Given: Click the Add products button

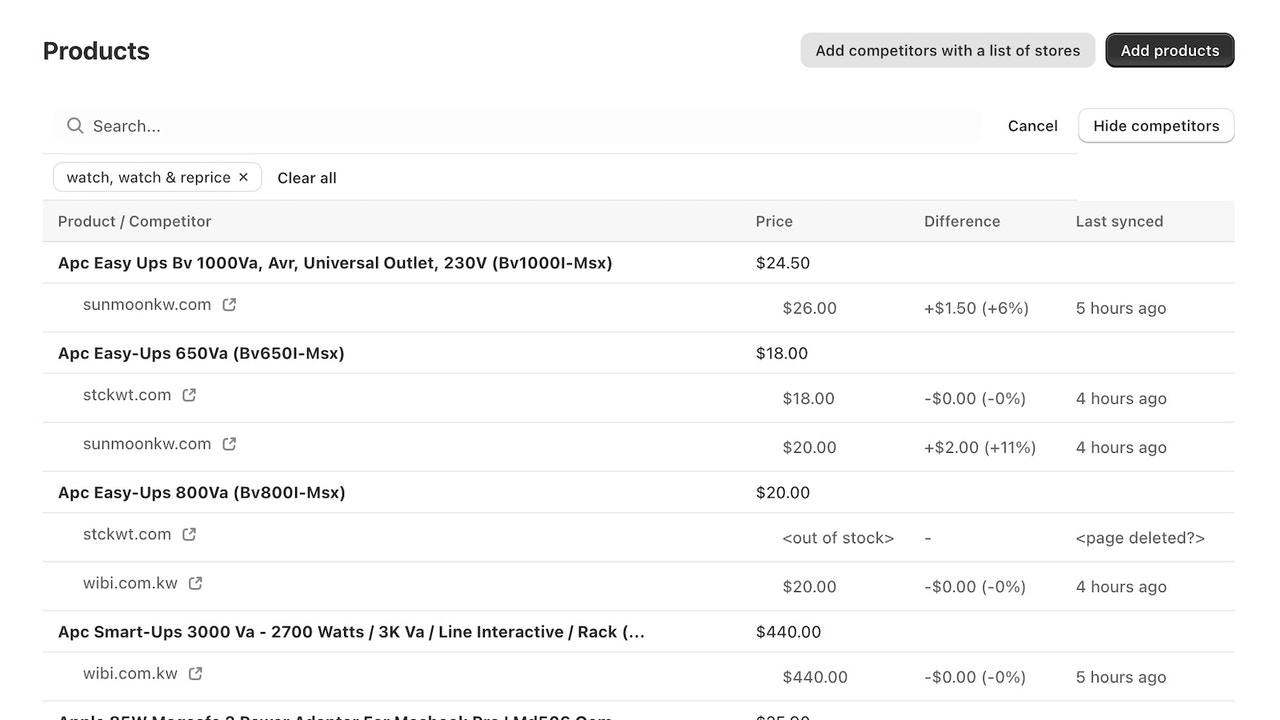Looking at the screenshot, I should pos(1170,51).
